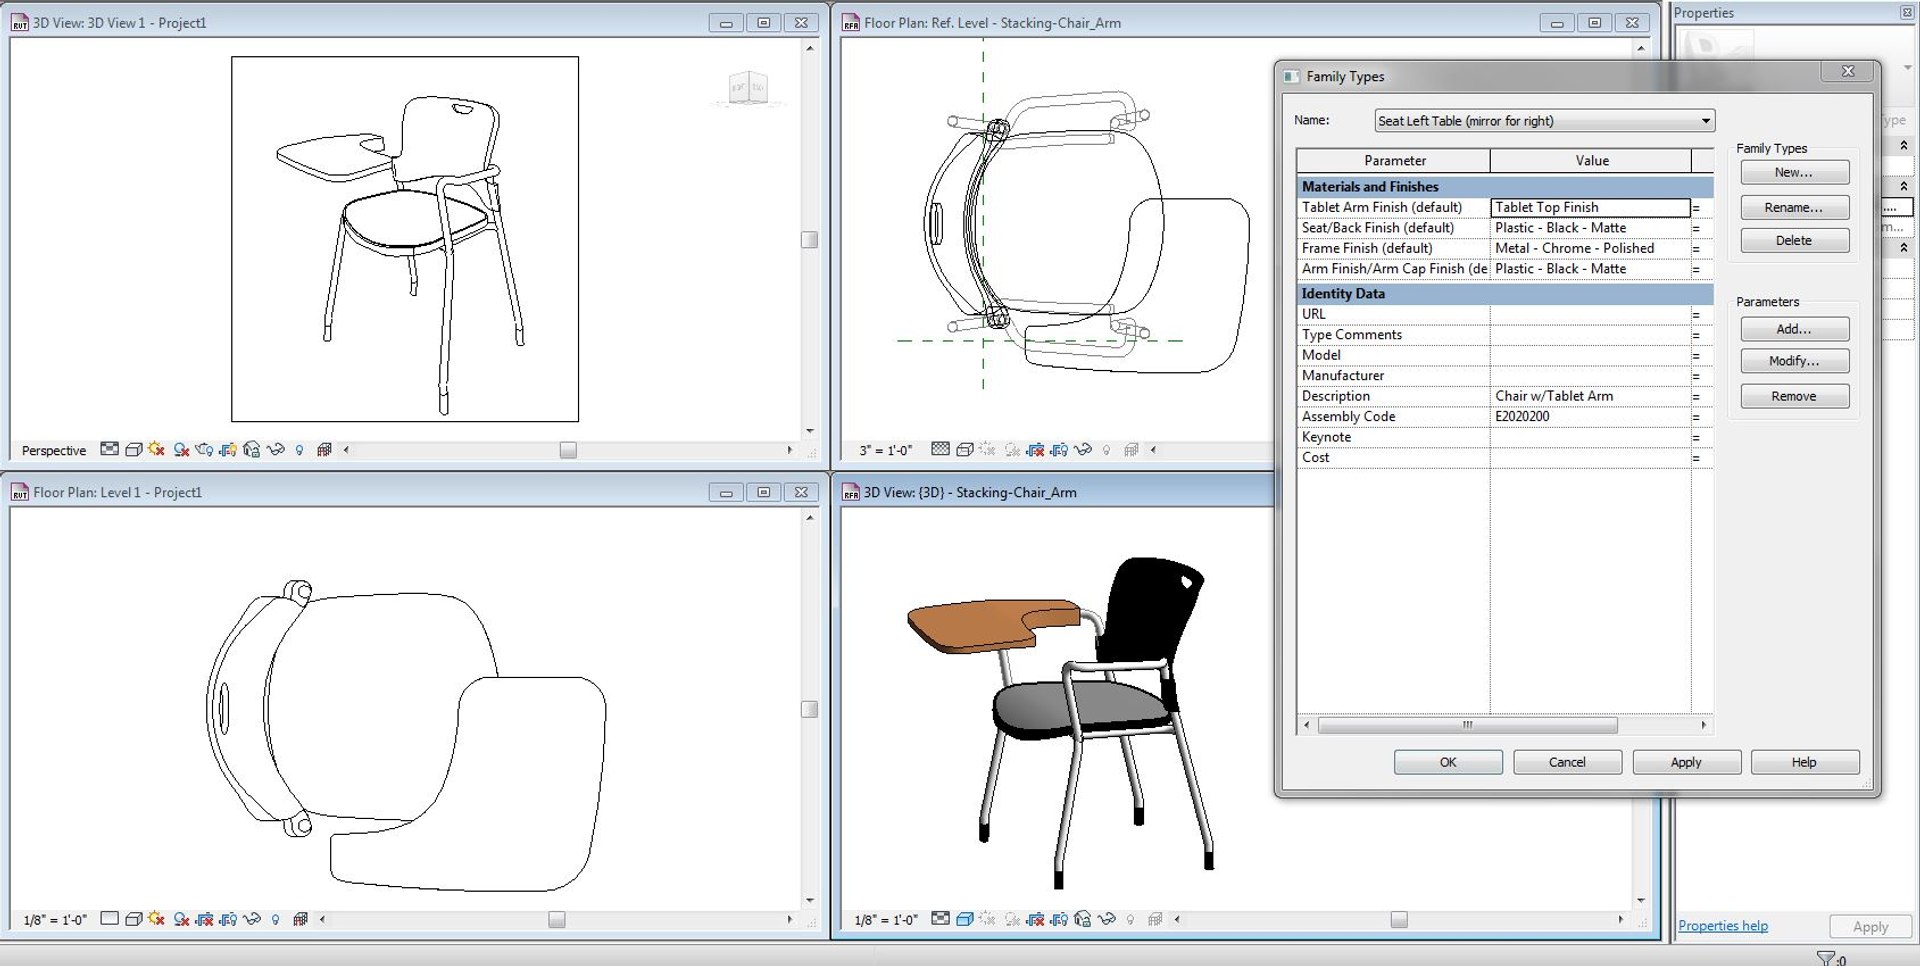
Task: Collapse the middle Properties palette section chevron
Action: coord(1904,186)
